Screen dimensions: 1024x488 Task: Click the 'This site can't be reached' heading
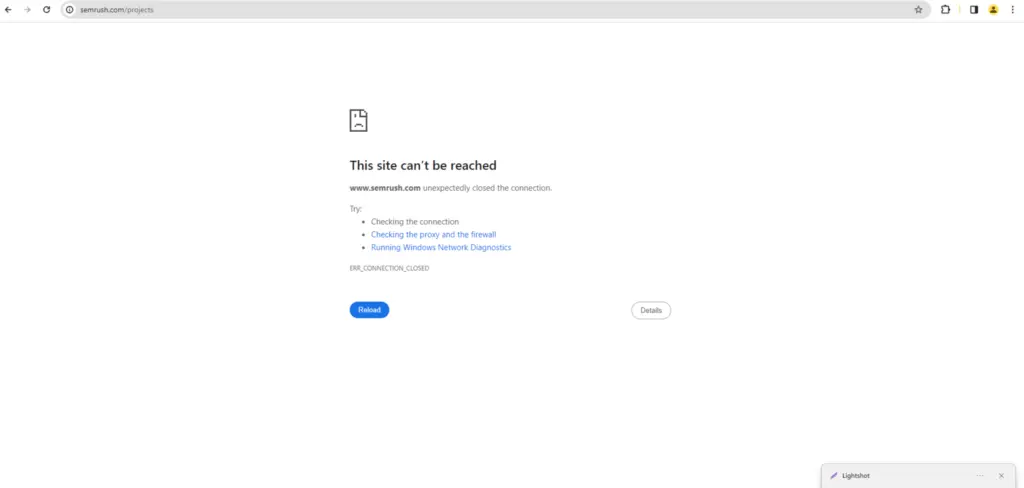[x=423, y=165]
